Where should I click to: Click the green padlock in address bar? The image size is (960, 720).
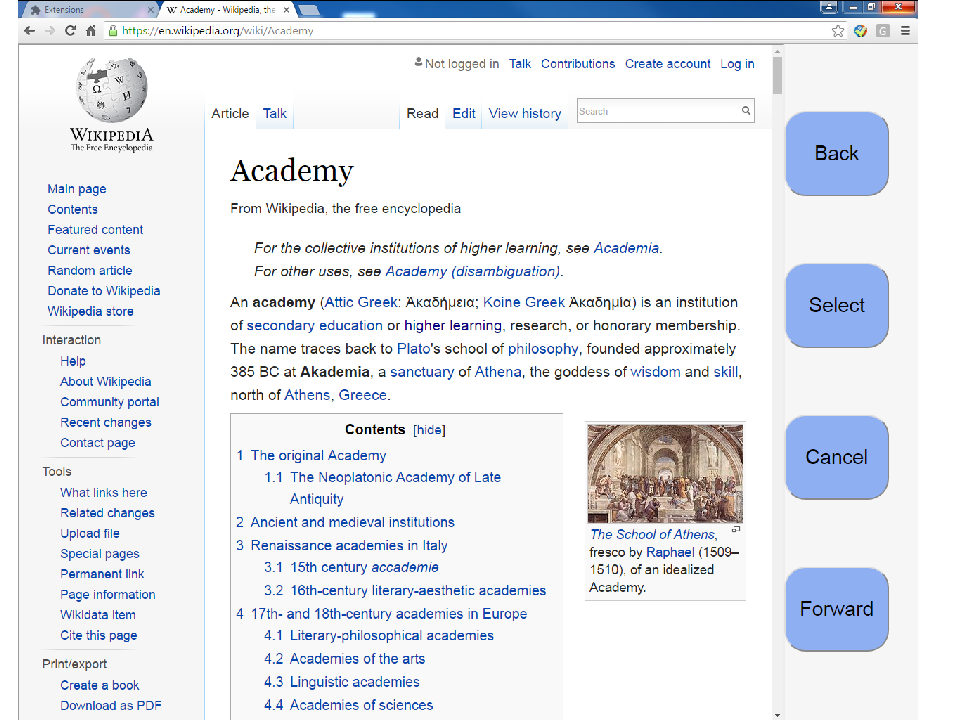tap(113, 31)
